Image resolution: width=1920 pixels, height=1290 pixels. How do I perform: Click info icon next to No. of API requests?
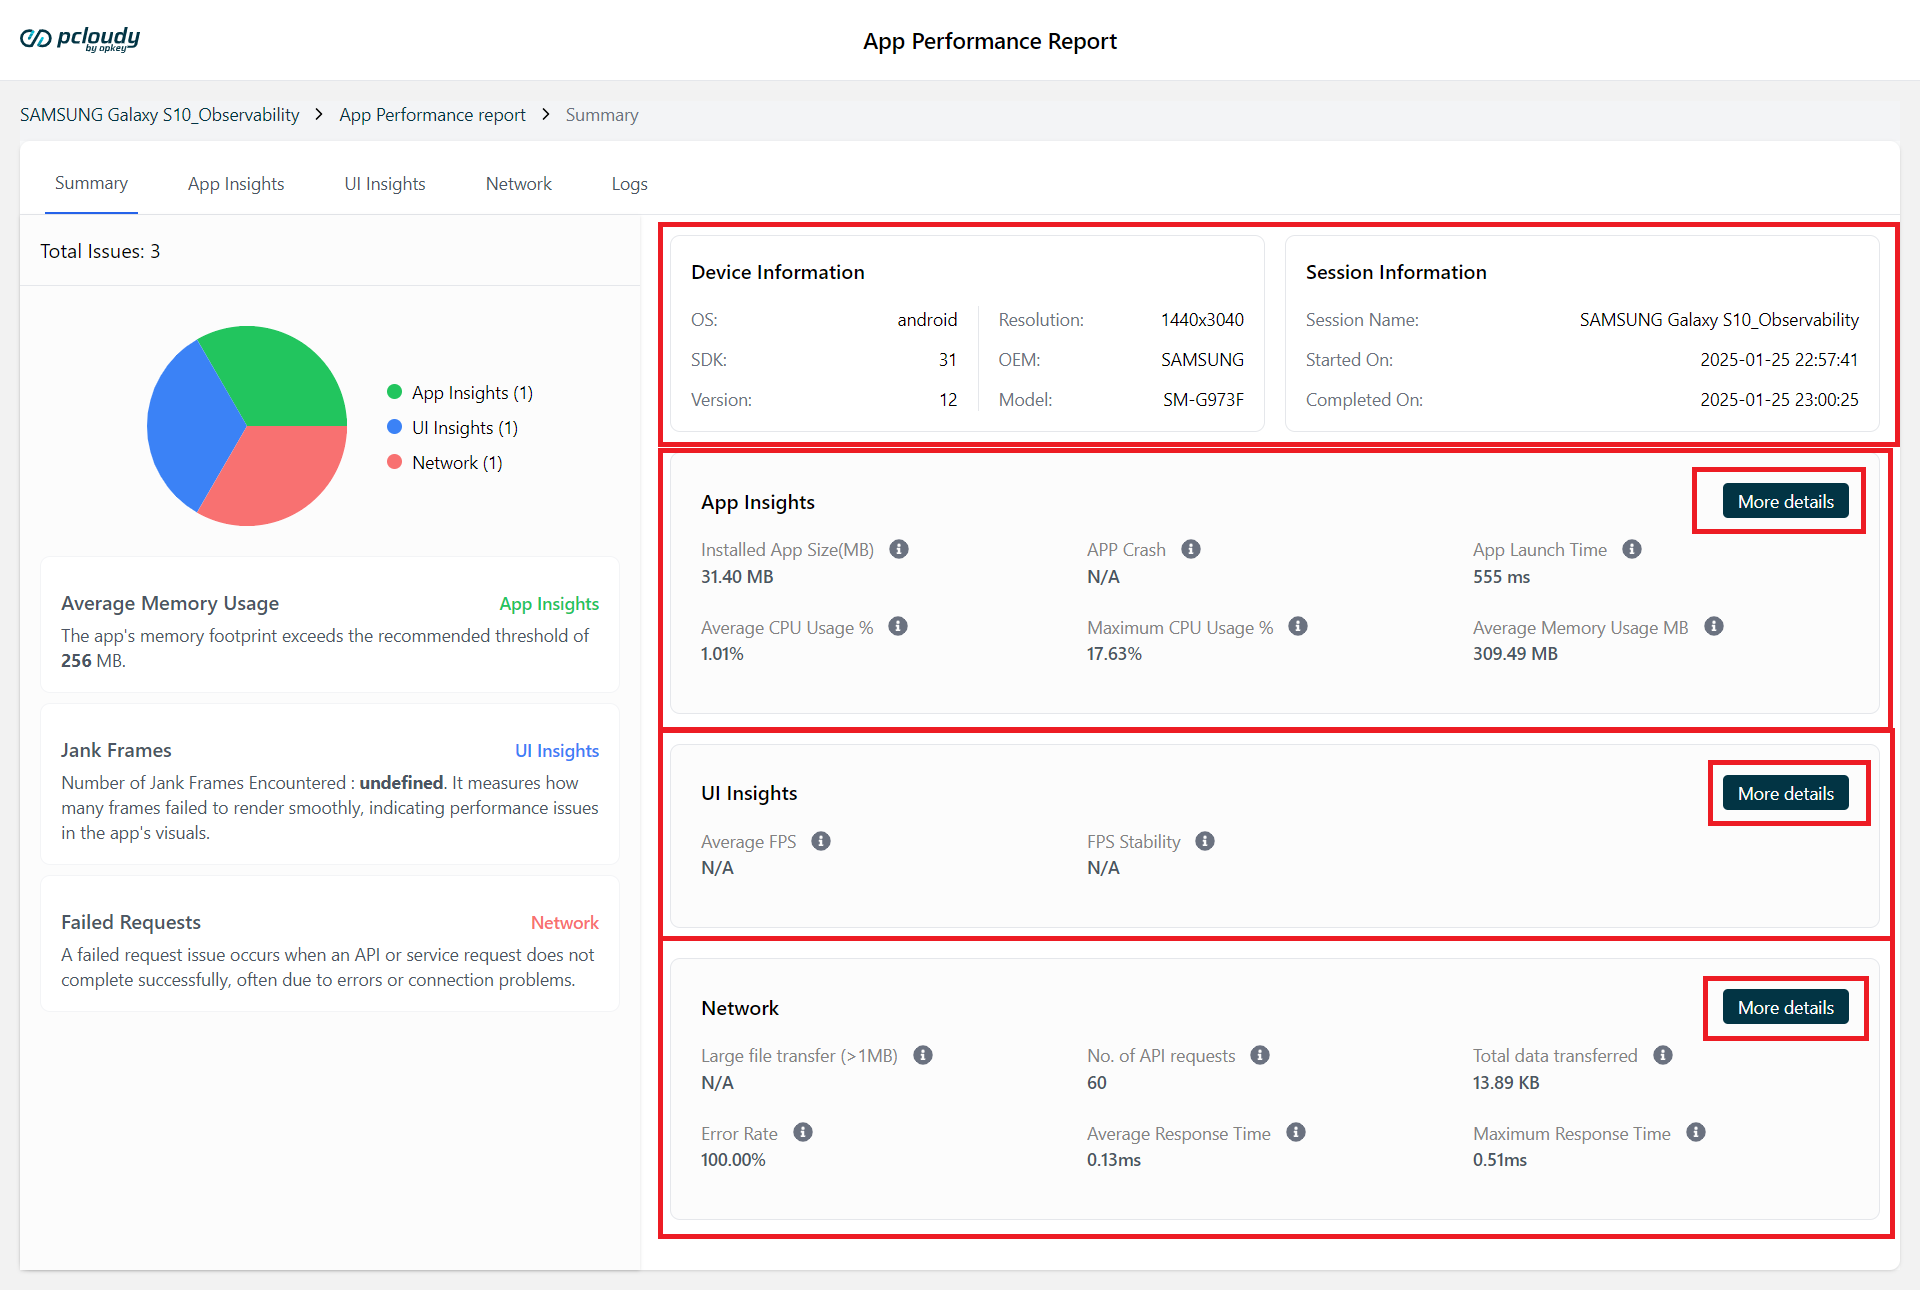tap(1260, 1055)
